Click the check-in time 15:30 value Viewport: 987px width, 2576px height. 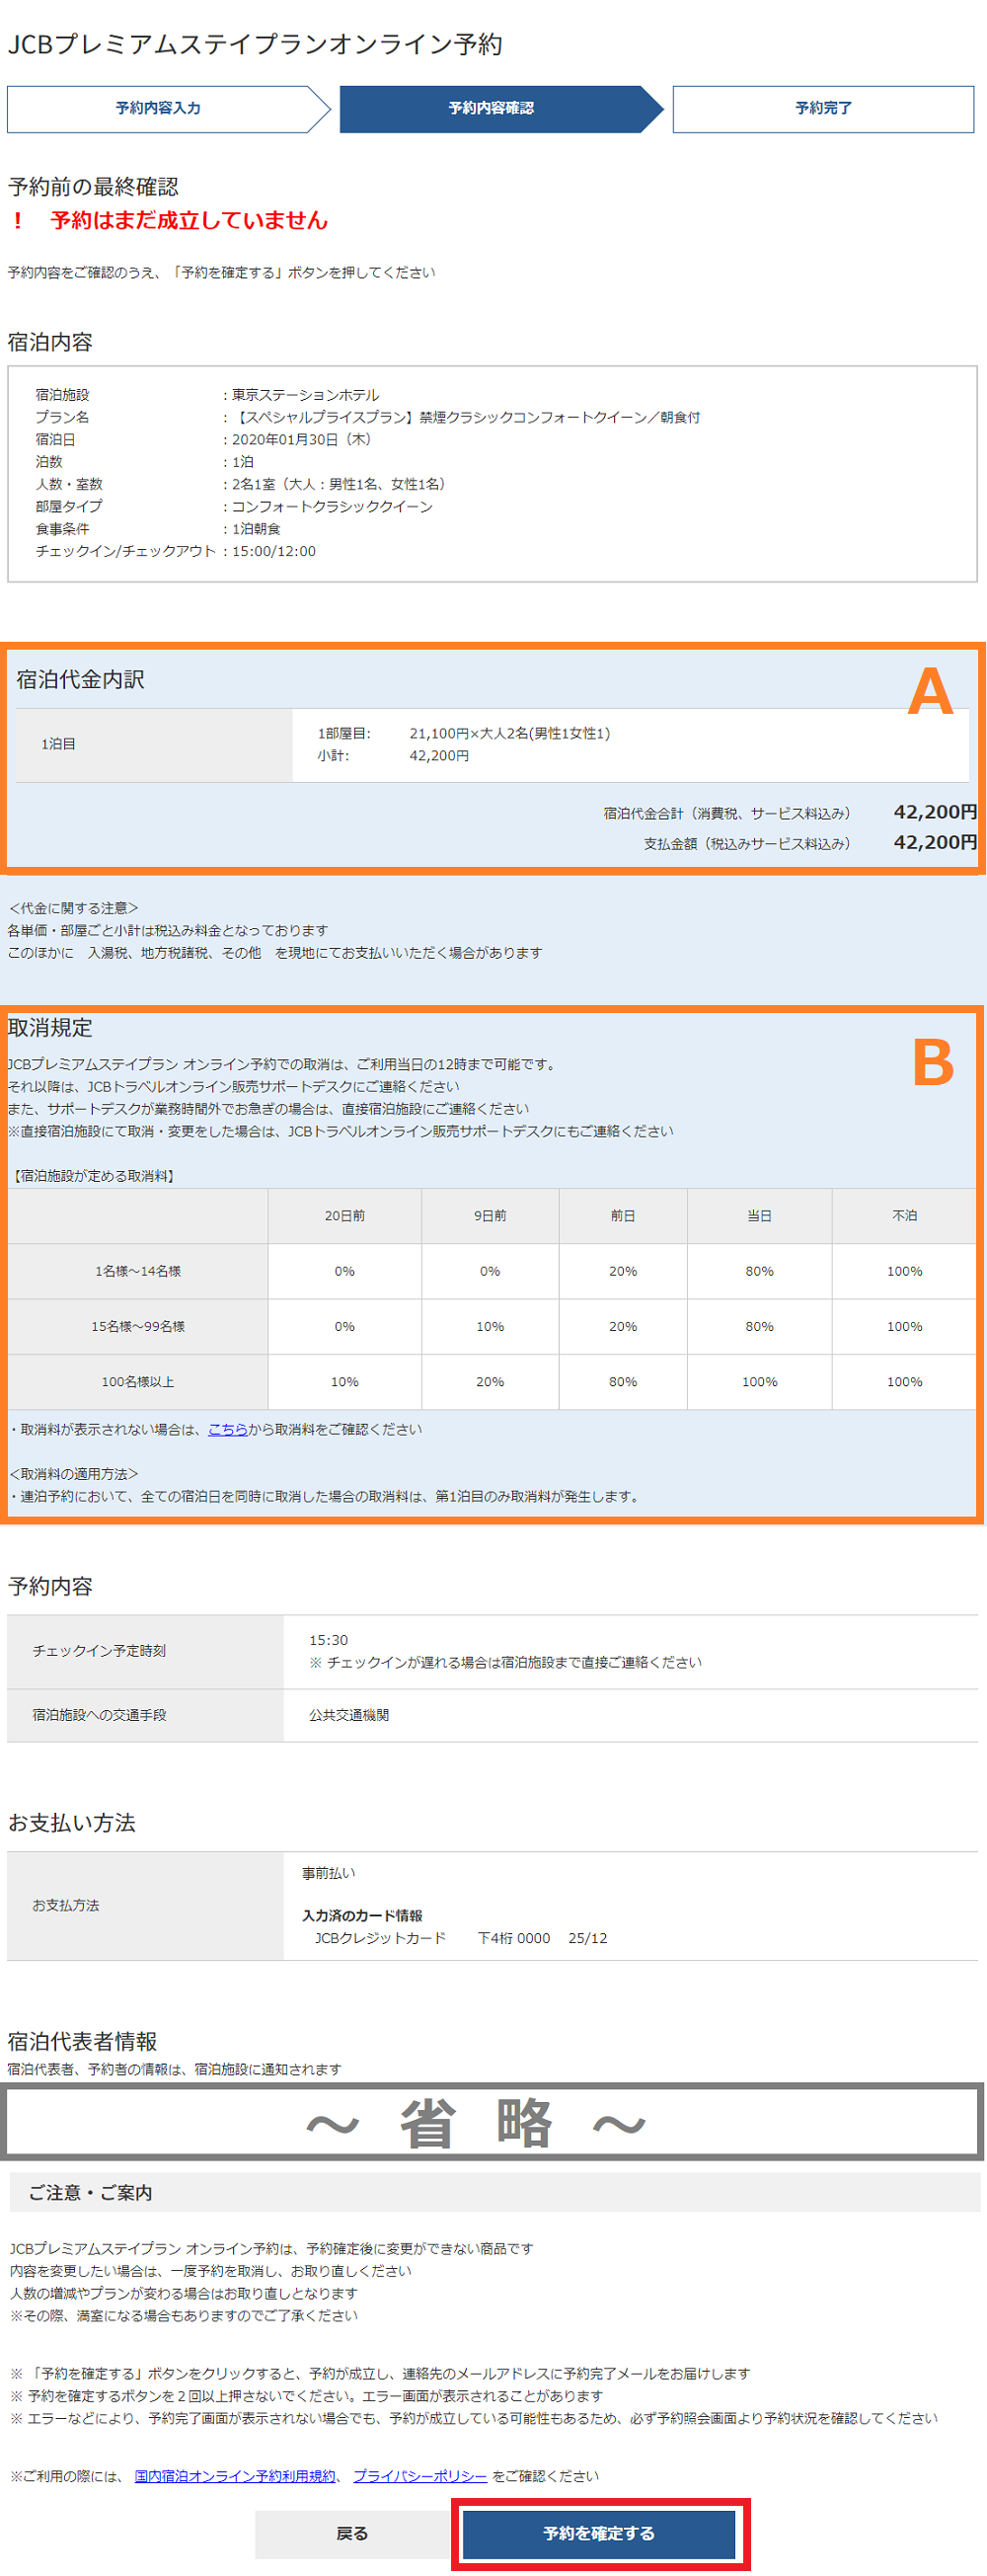(x=328, y=1640)
